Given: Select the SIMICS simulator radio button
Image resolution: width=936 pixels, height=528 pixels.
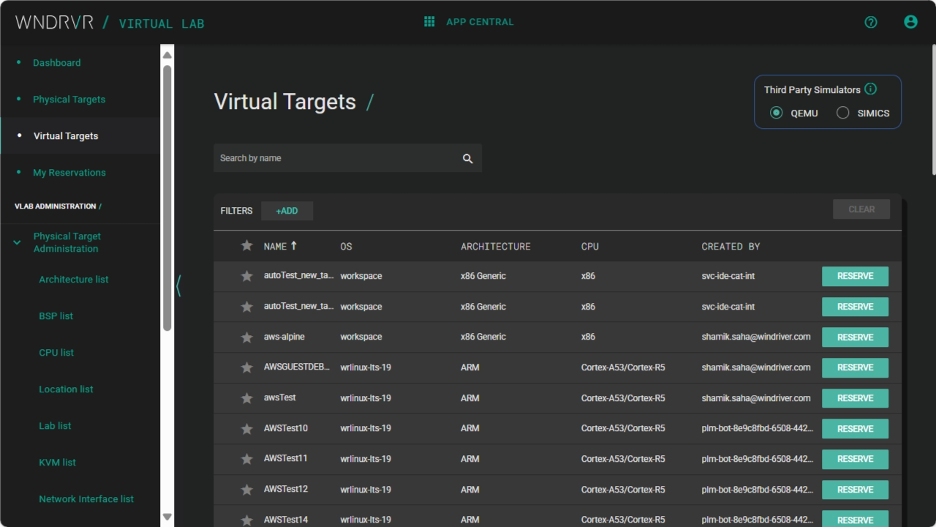Looking at the screenshot, I should (843, 113).
